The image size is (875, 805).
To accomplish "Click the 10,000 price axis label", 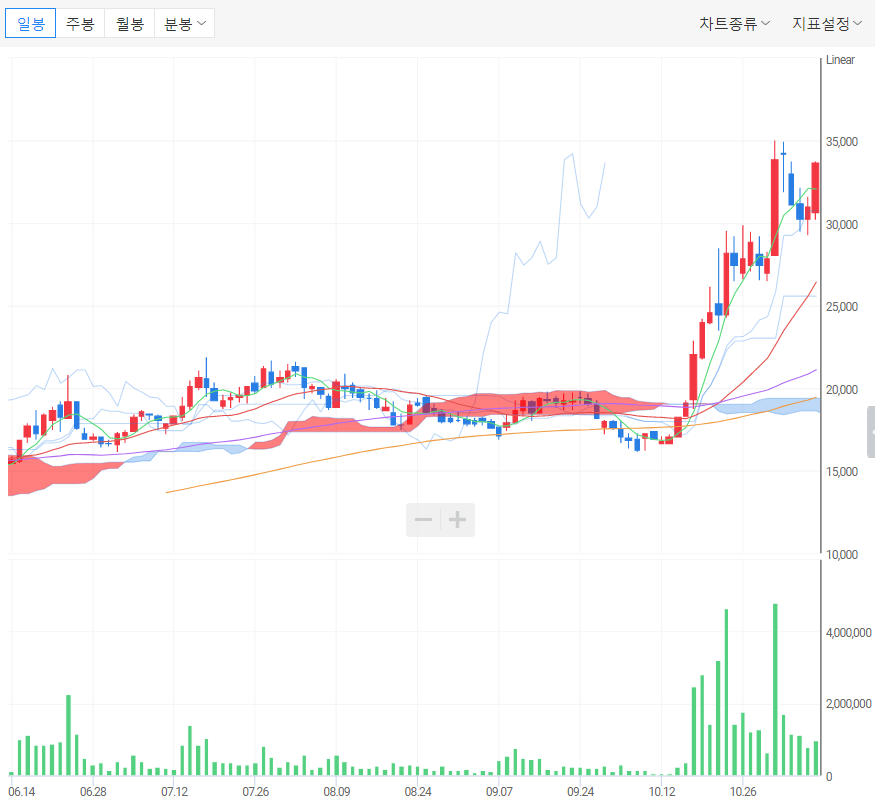I will 842,555.
